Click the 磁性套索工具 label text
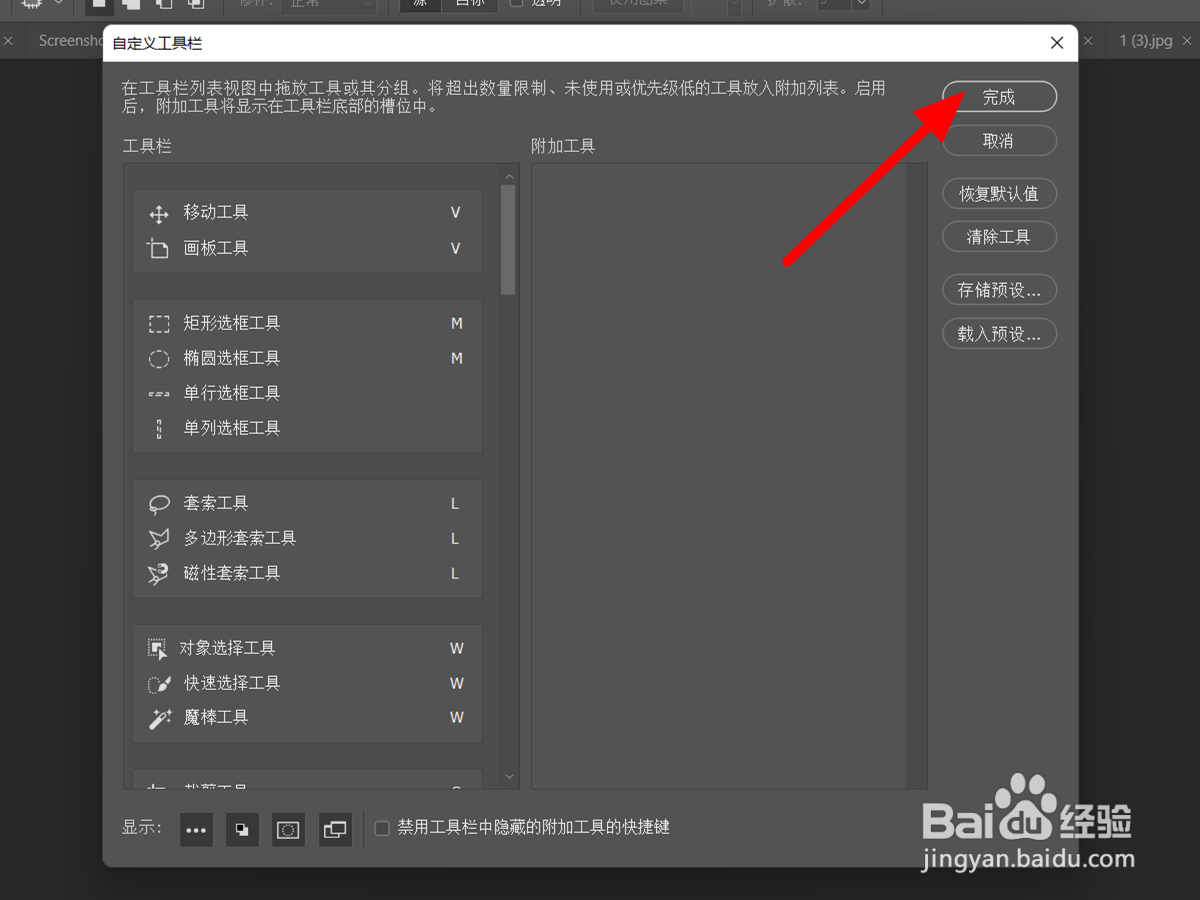1200x900 pixels. [232, 573]
